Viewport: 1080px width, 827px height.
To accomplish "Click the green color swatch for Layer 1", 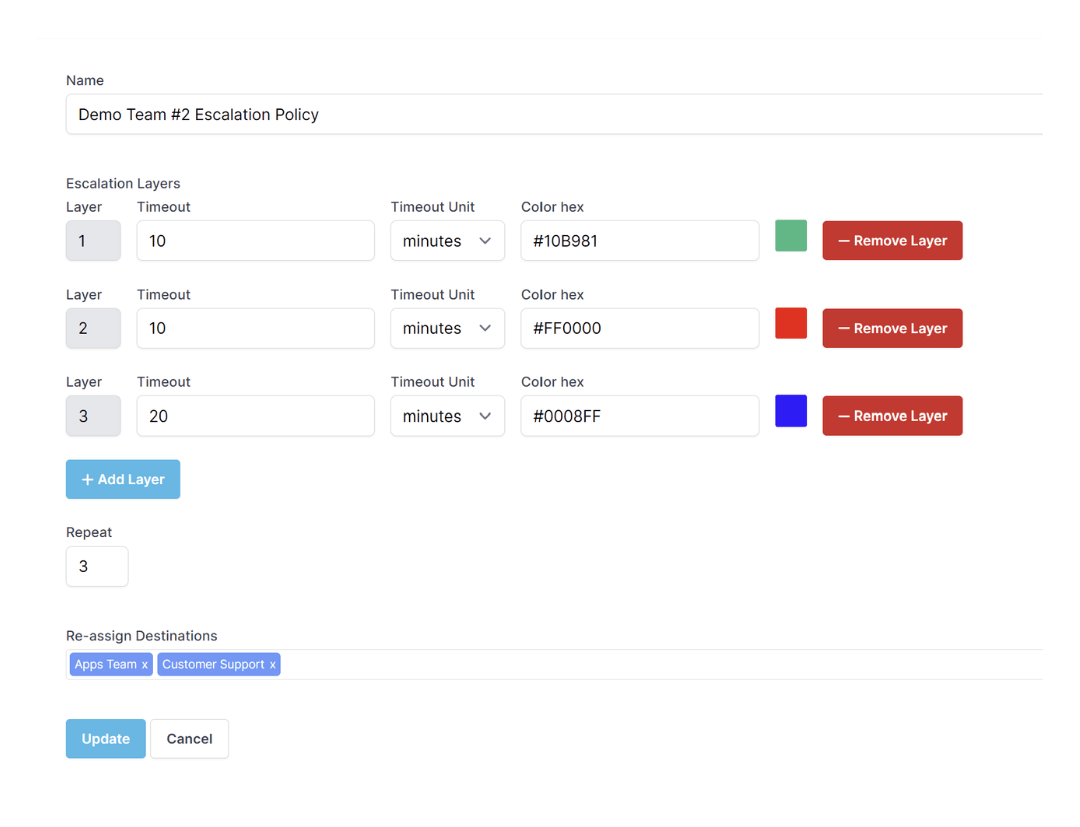I will [790, 238].
